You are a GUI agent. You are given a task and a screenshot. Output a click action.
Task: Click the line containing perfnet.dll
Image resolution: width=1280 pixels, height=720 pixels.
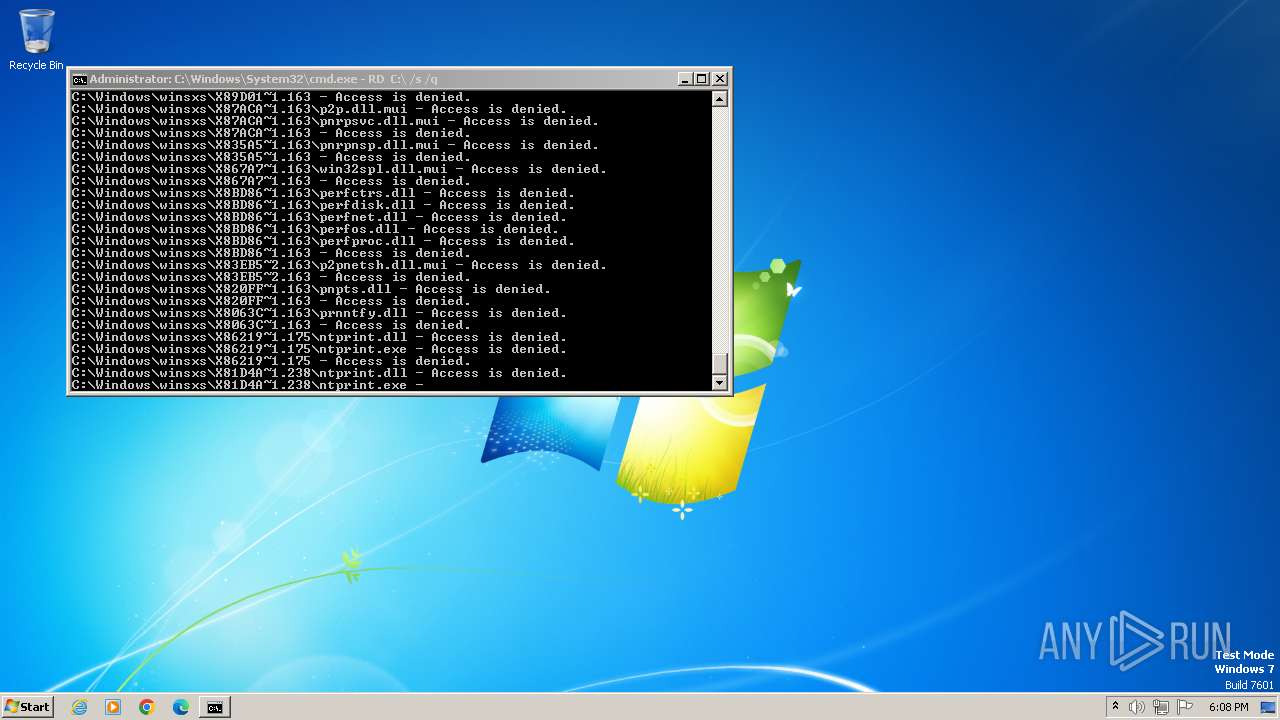point(319,217)
